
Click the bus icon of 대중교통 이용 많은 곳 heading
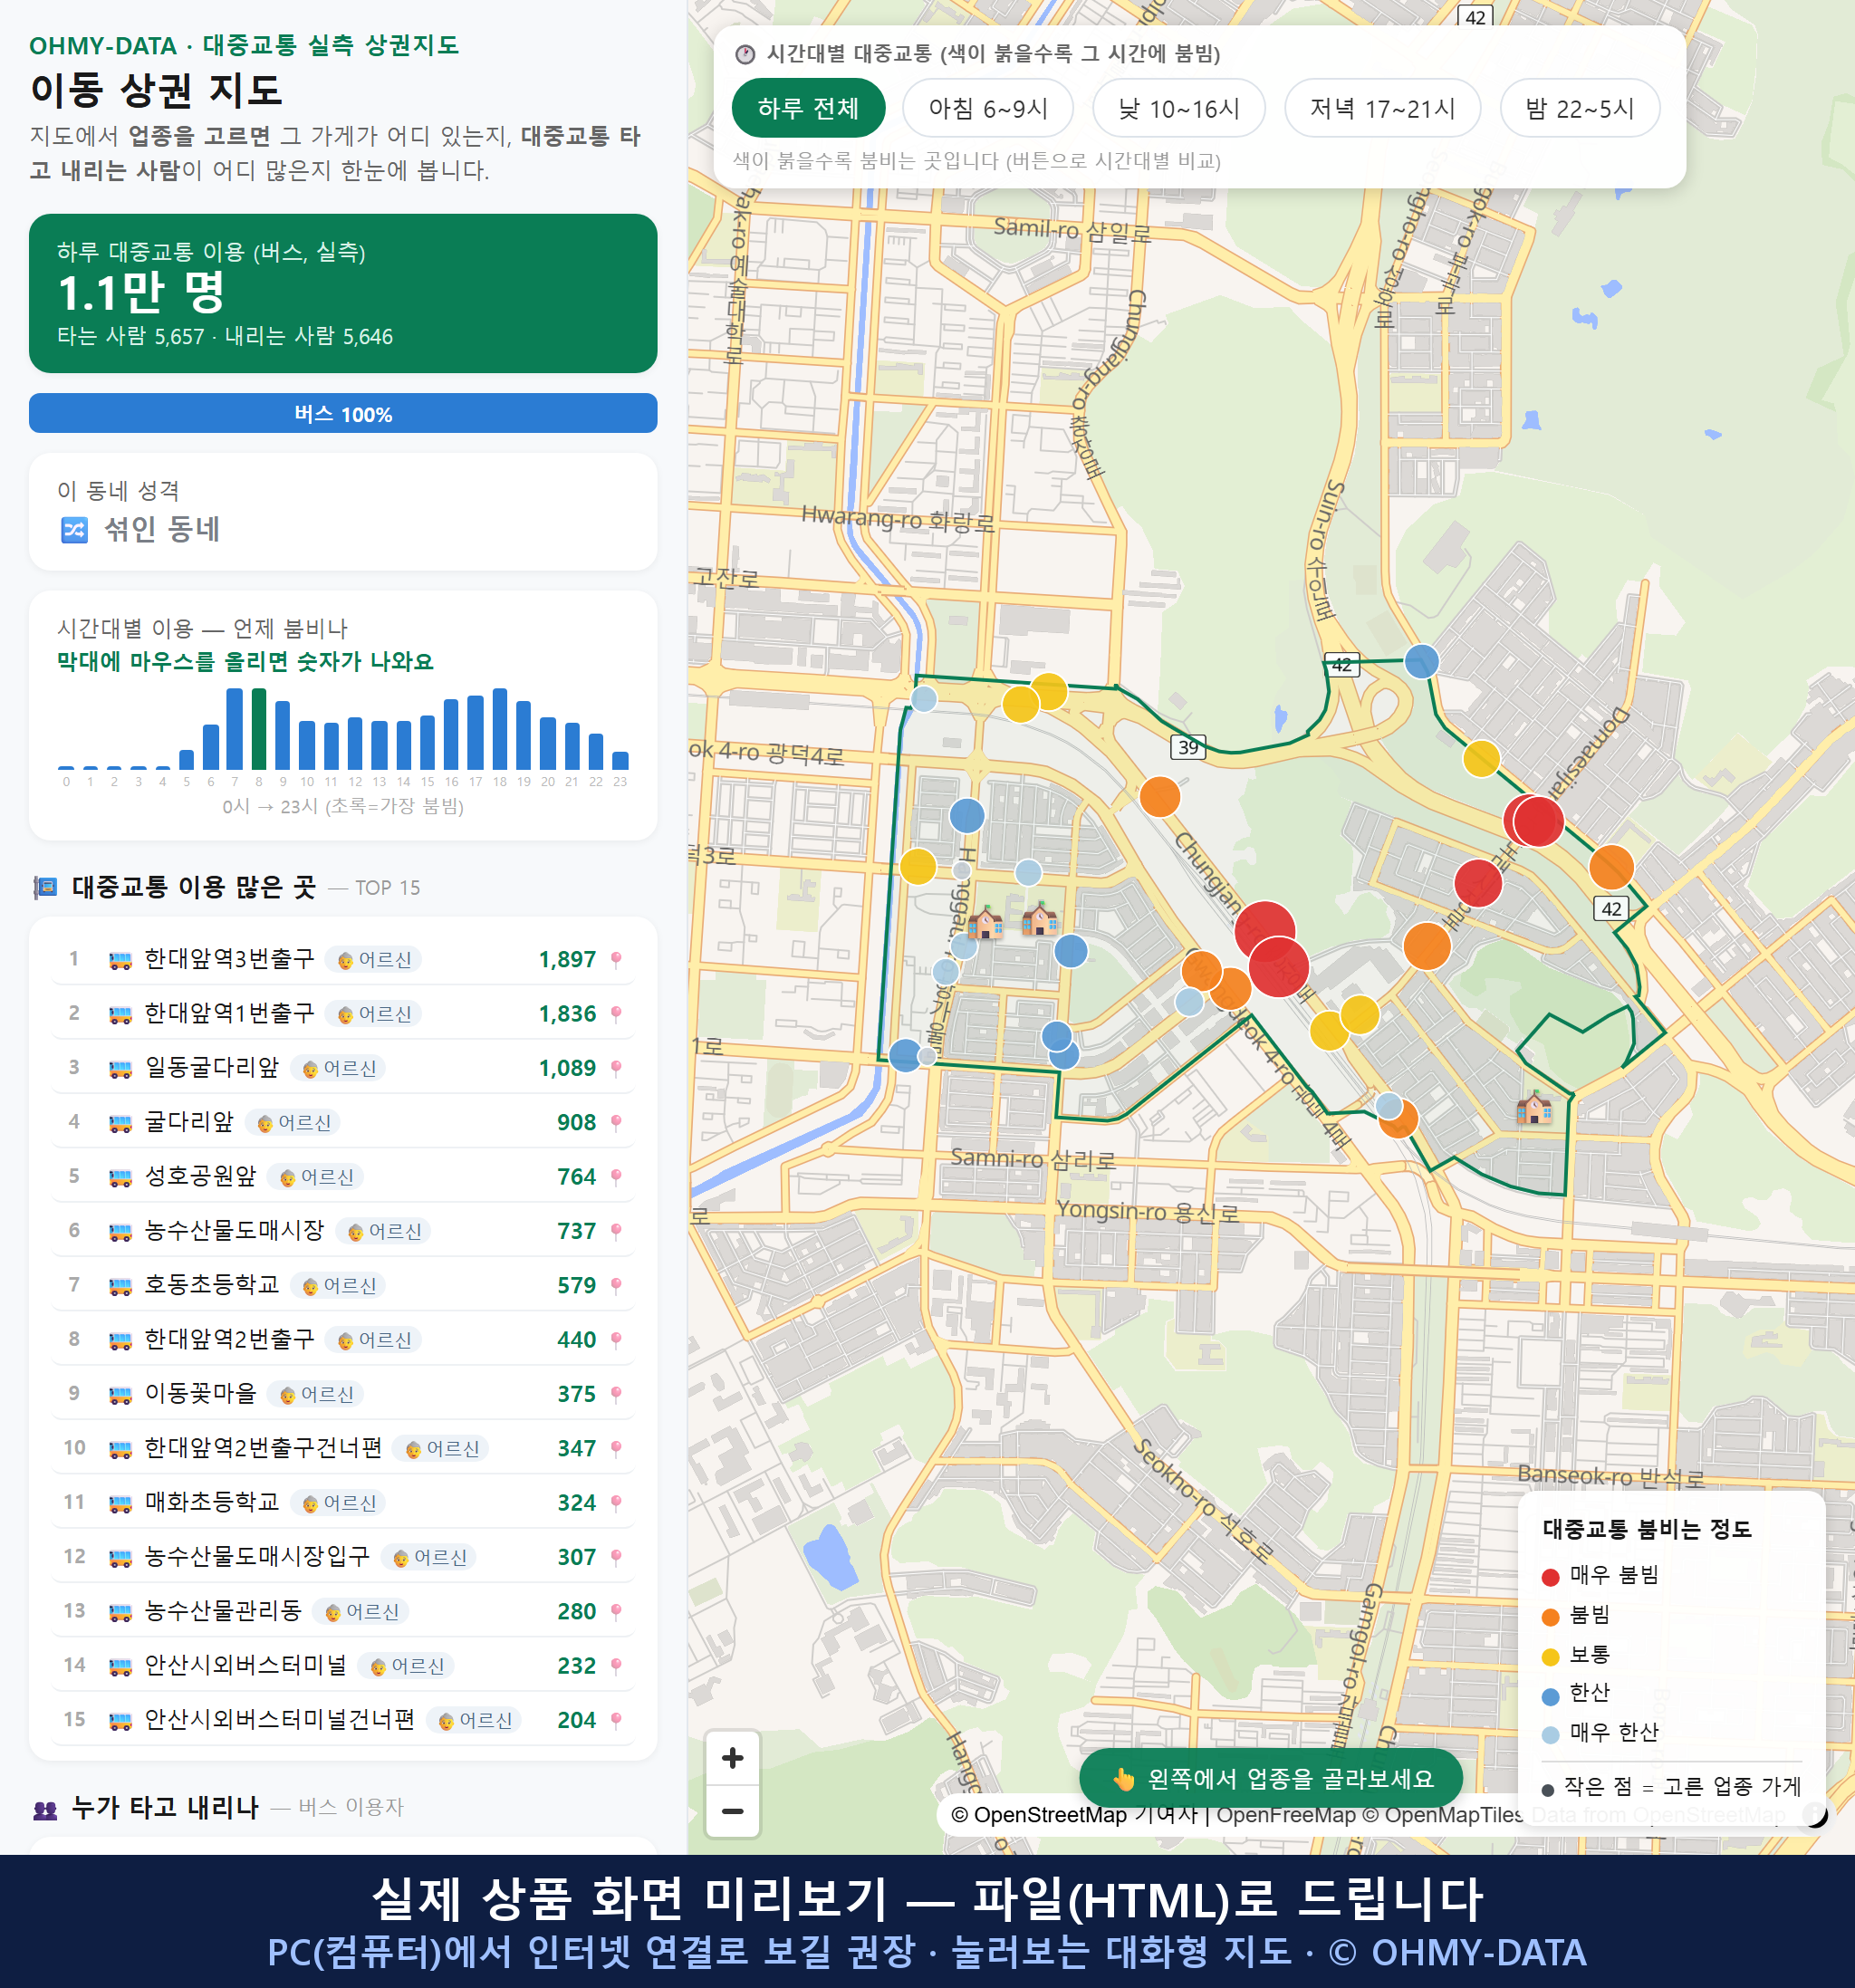[x=45, y=887]
